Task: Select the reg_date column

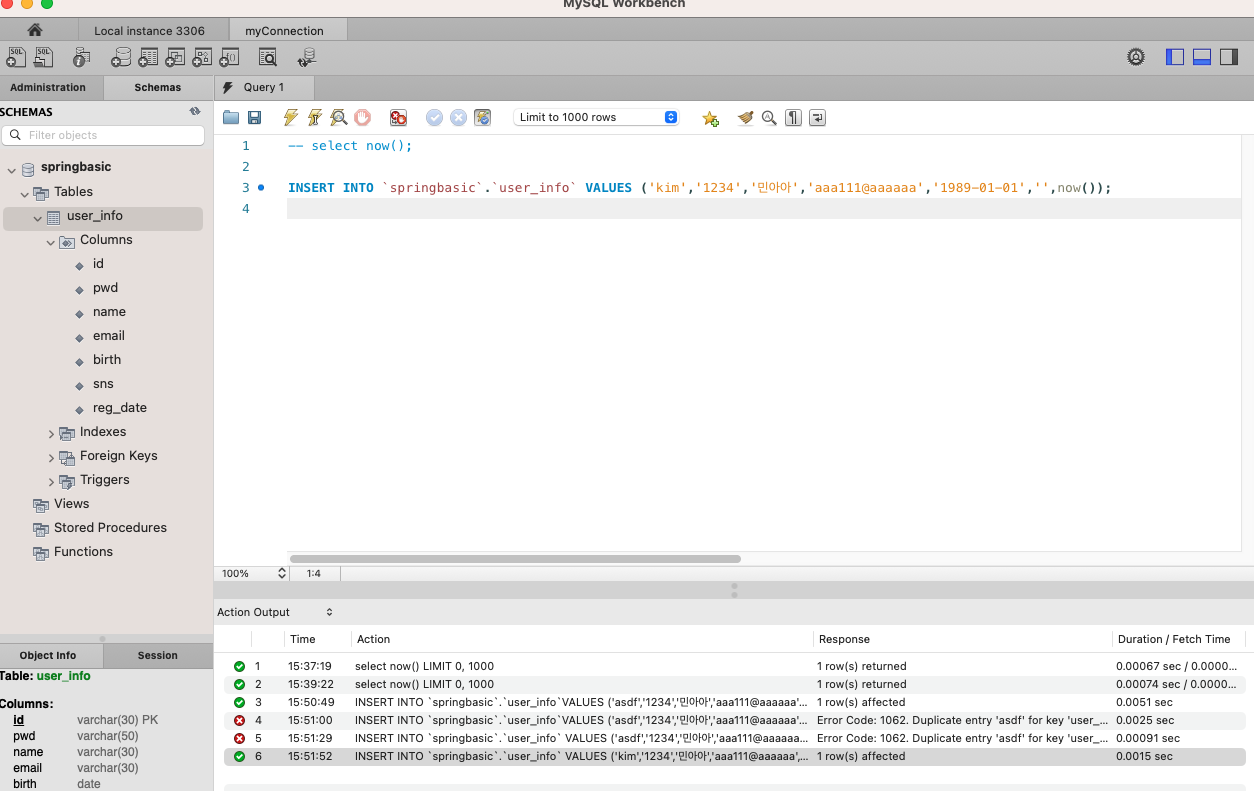Action: [x=120, y=408]
